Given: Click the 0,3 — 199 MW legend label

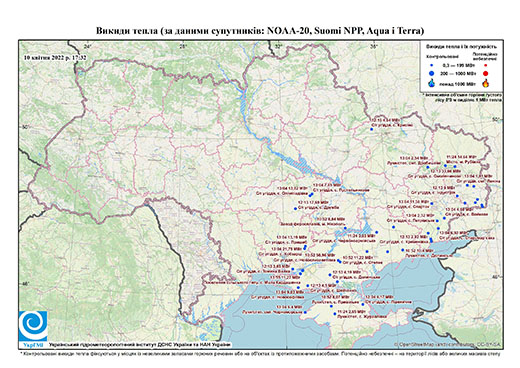Looking at the screenshot, I should [457, 65].
